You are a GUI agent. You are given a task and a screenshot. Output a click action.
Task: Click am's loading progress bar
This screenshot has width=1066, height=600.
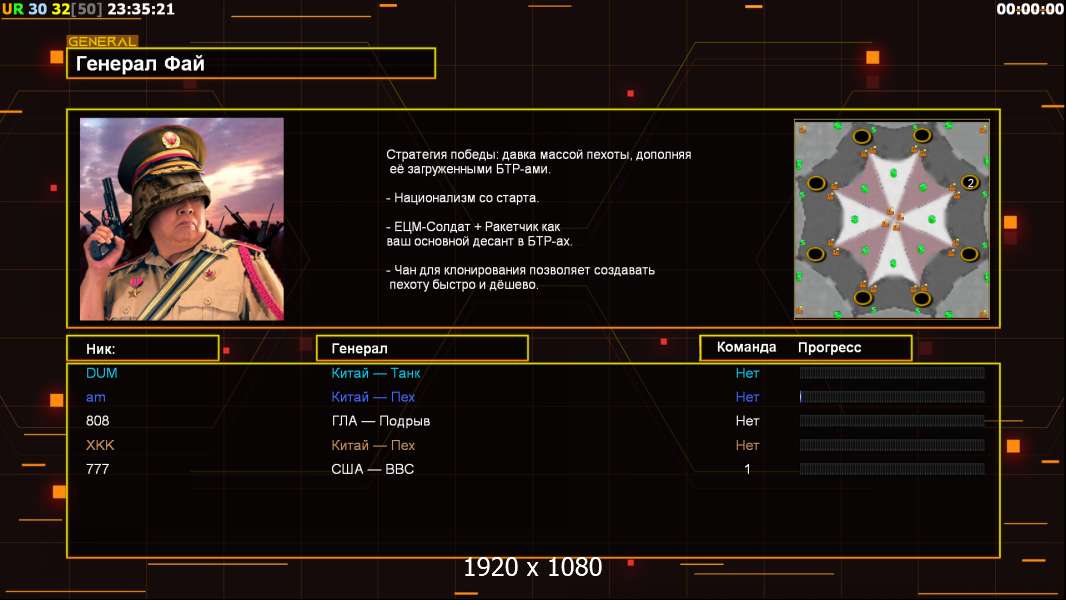point(892,397)
